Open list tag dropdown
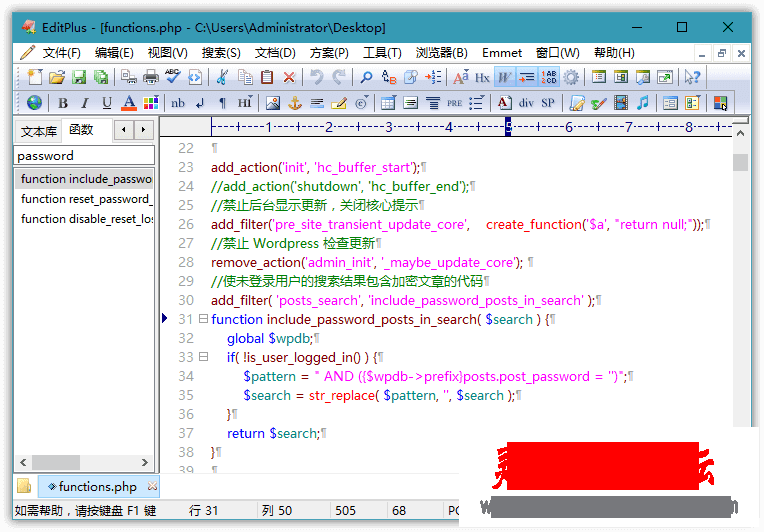This screenshot has width=764, height=532. tap(477, 103)
